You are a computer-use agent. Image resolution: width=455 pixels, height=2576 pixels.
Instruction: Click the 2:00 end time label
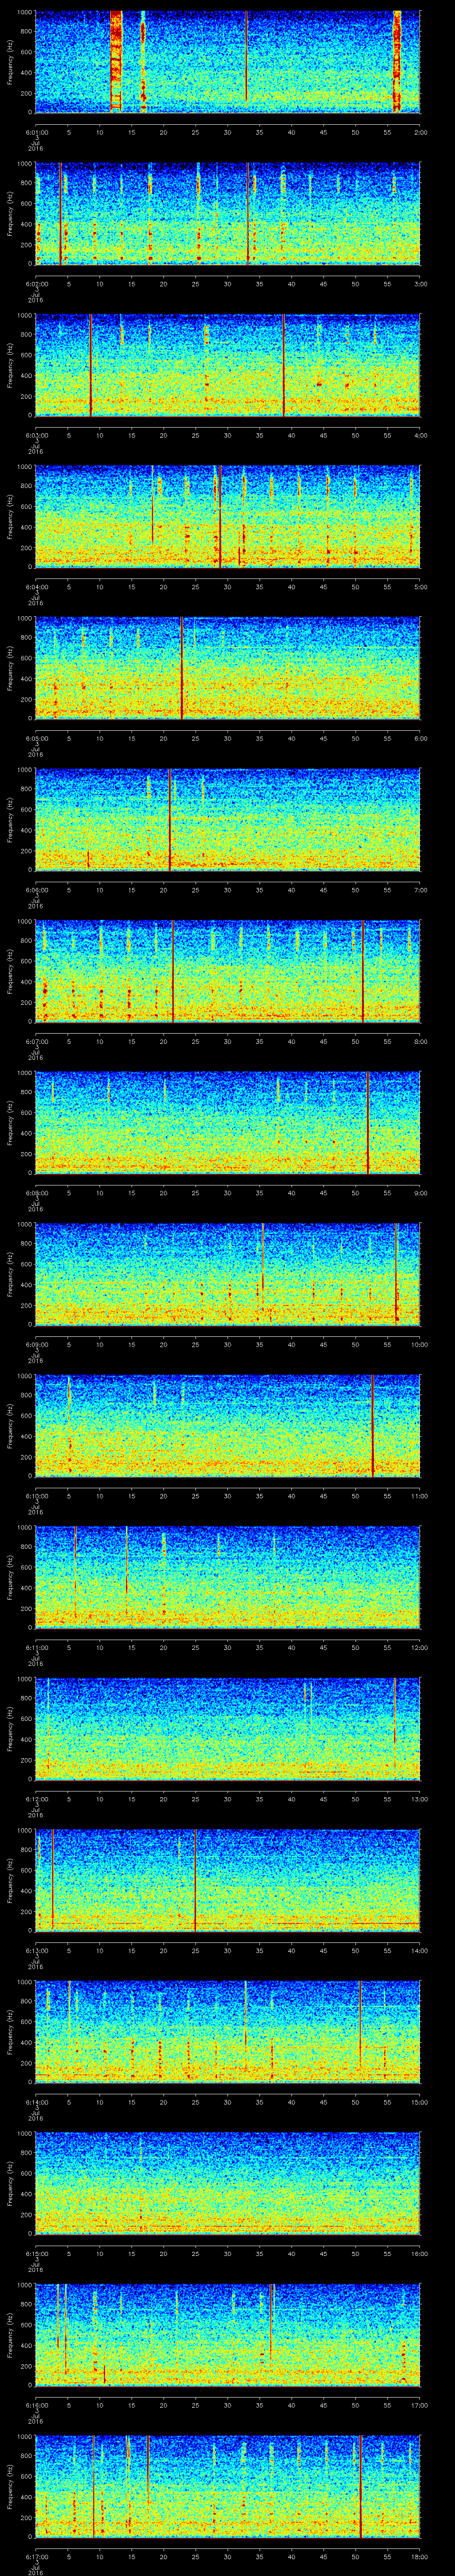[x=420, y=131]
